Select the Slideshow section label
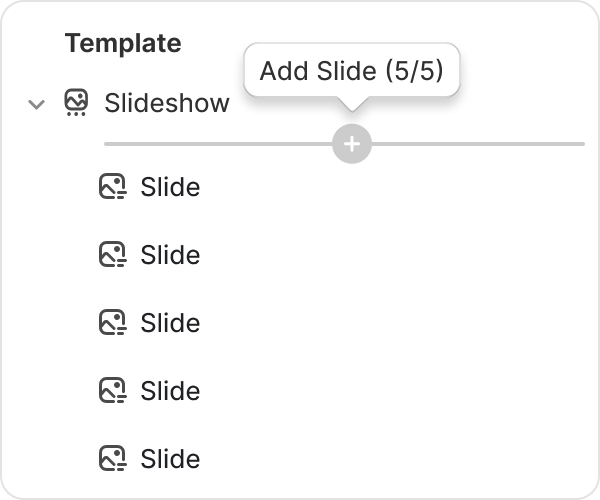This screenshot has height=500, width=600. (166, 102)
